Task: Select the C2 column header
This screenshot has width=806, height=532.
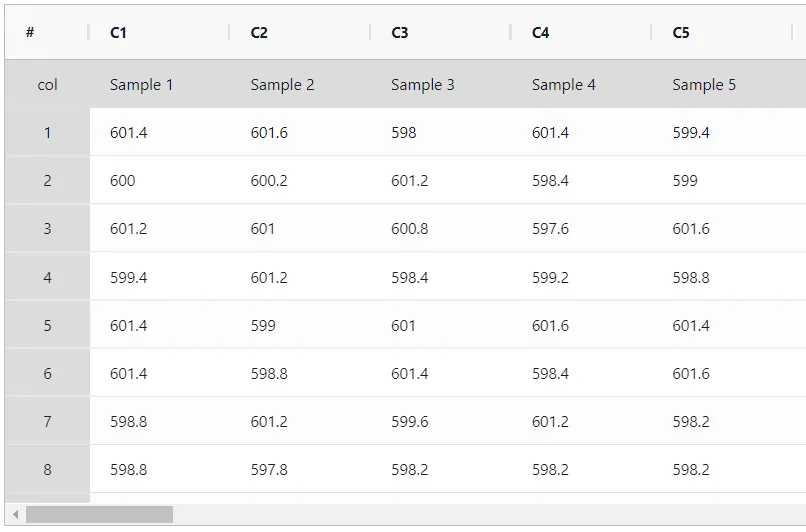Action: [x=300, y=32]
